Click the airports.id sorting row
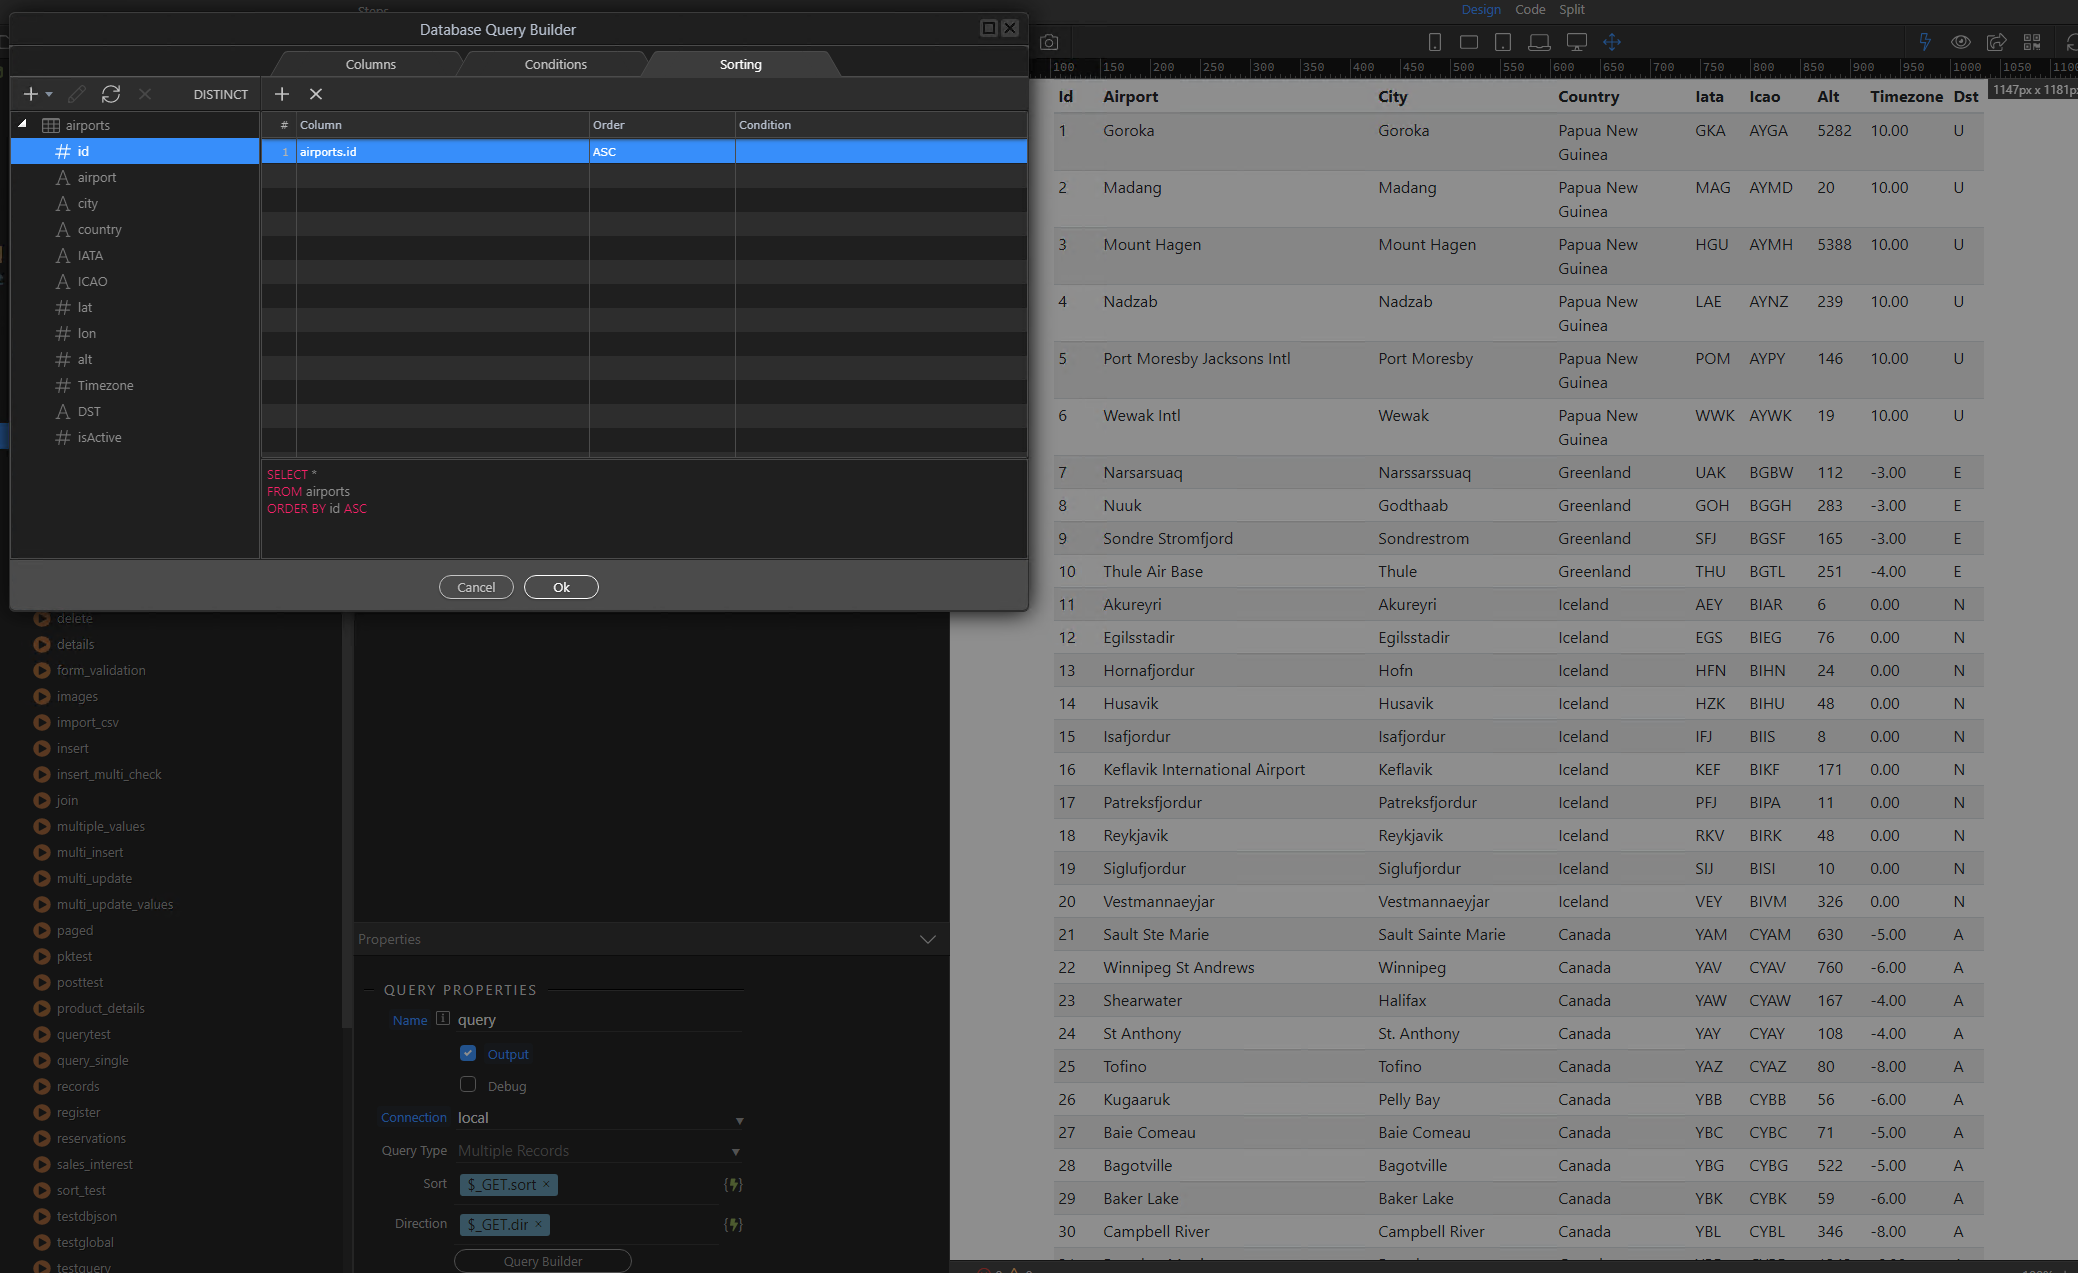 pyautogui.click(x=644, y=152)
